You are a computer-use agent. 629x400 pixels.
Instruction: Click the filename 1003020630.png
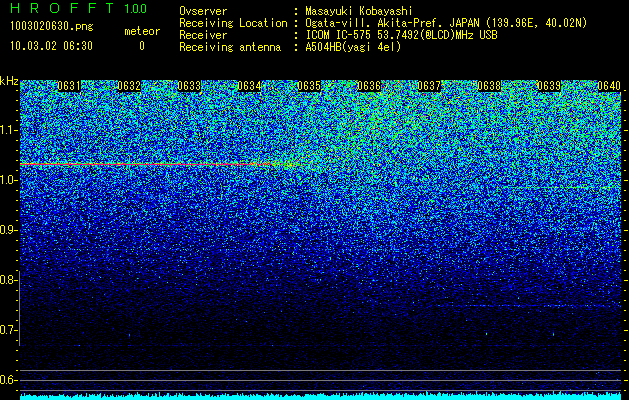pyautogui.click(x=52, y=27)
